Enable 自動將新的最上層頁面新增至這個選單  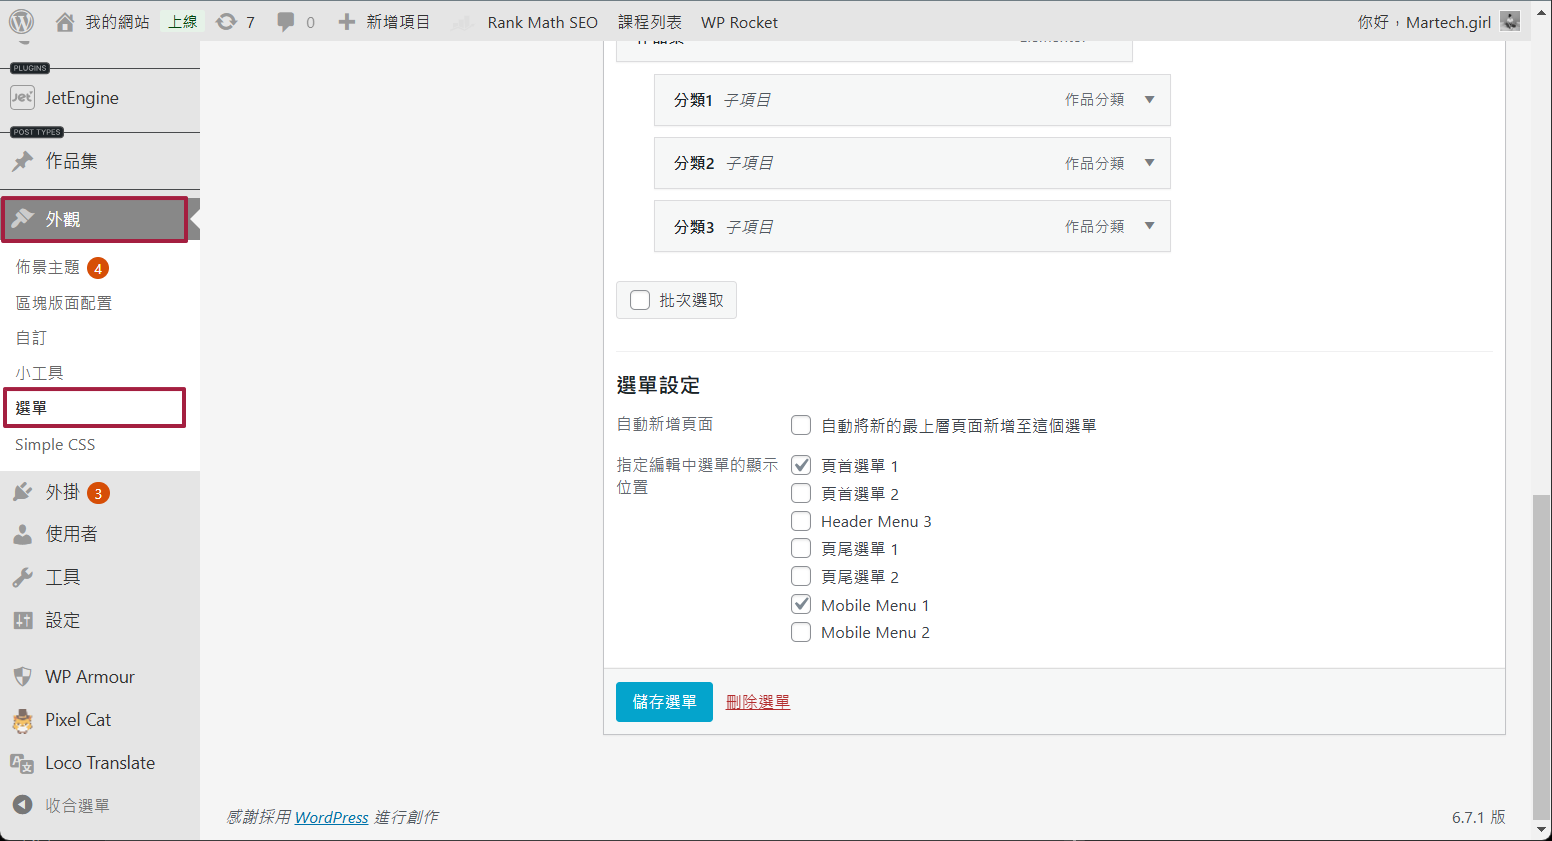coord(801,425)
